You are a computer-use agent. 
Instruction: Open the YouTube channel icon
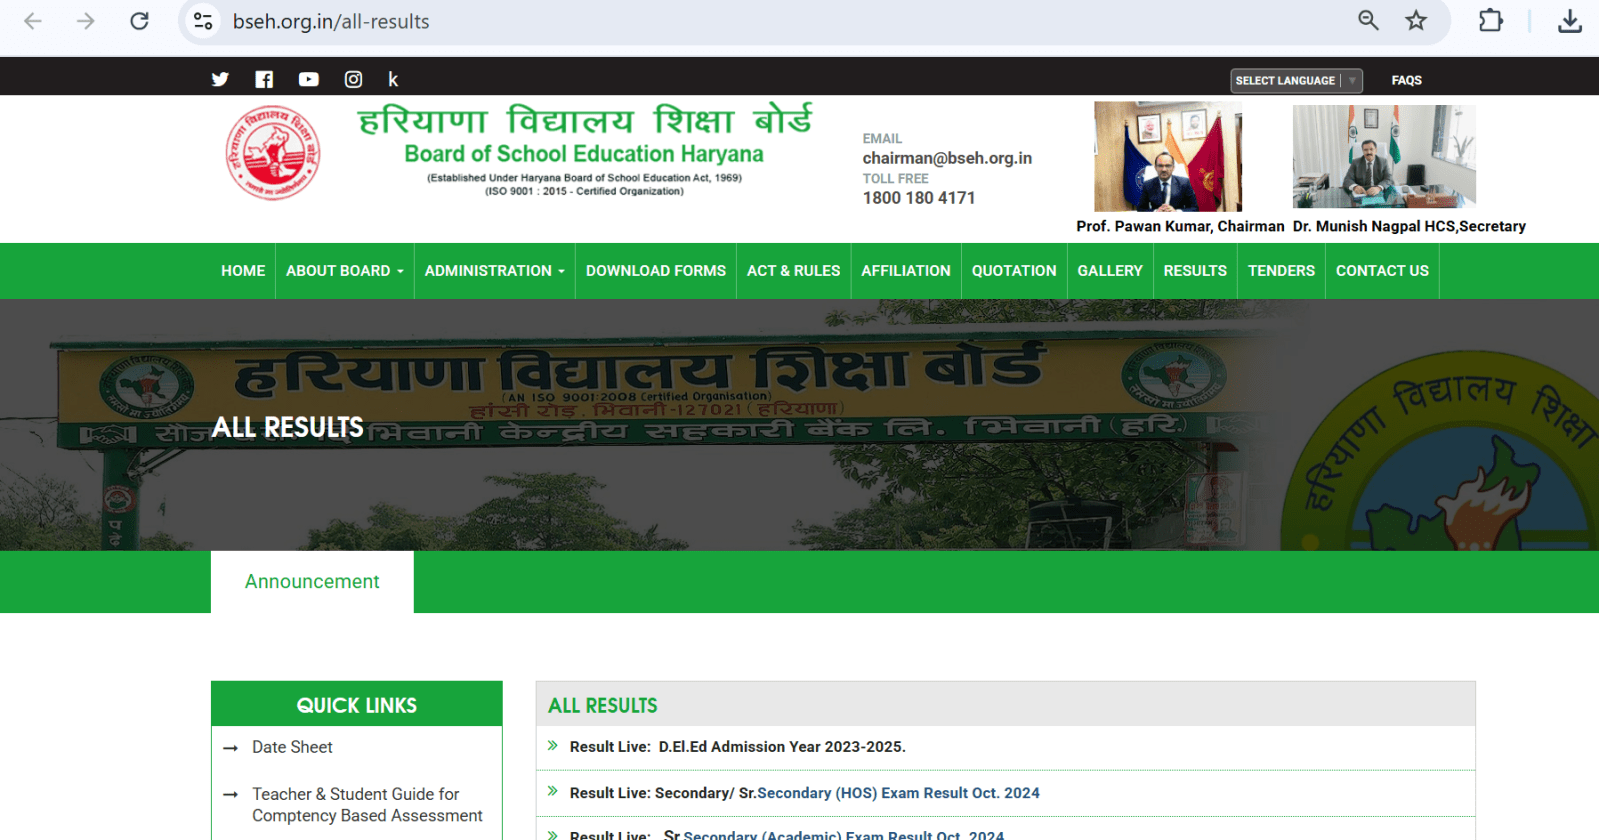point(308,80)
